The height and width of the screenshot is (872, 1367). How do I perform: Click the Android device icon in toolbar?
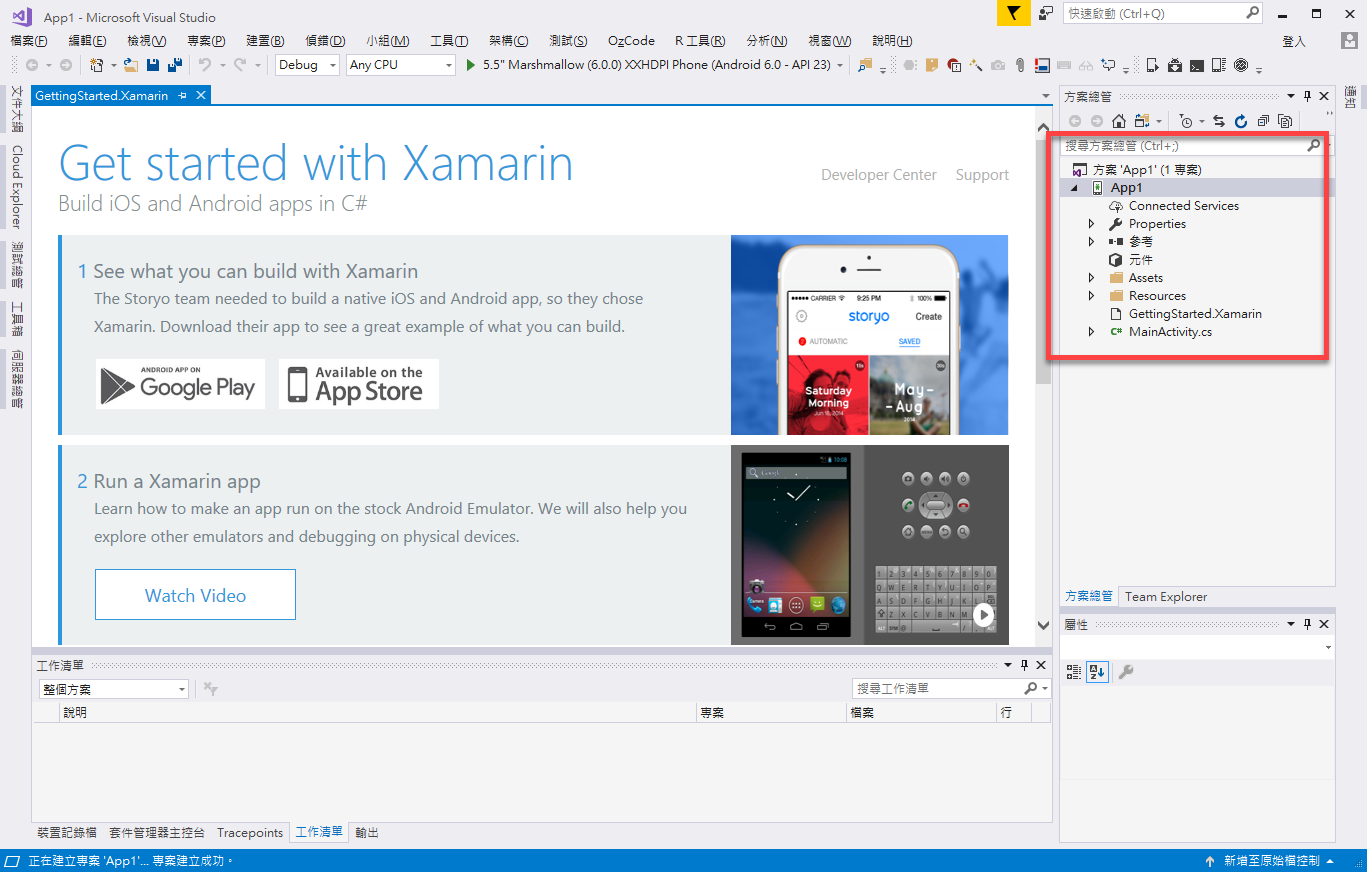coord(1153,65)
